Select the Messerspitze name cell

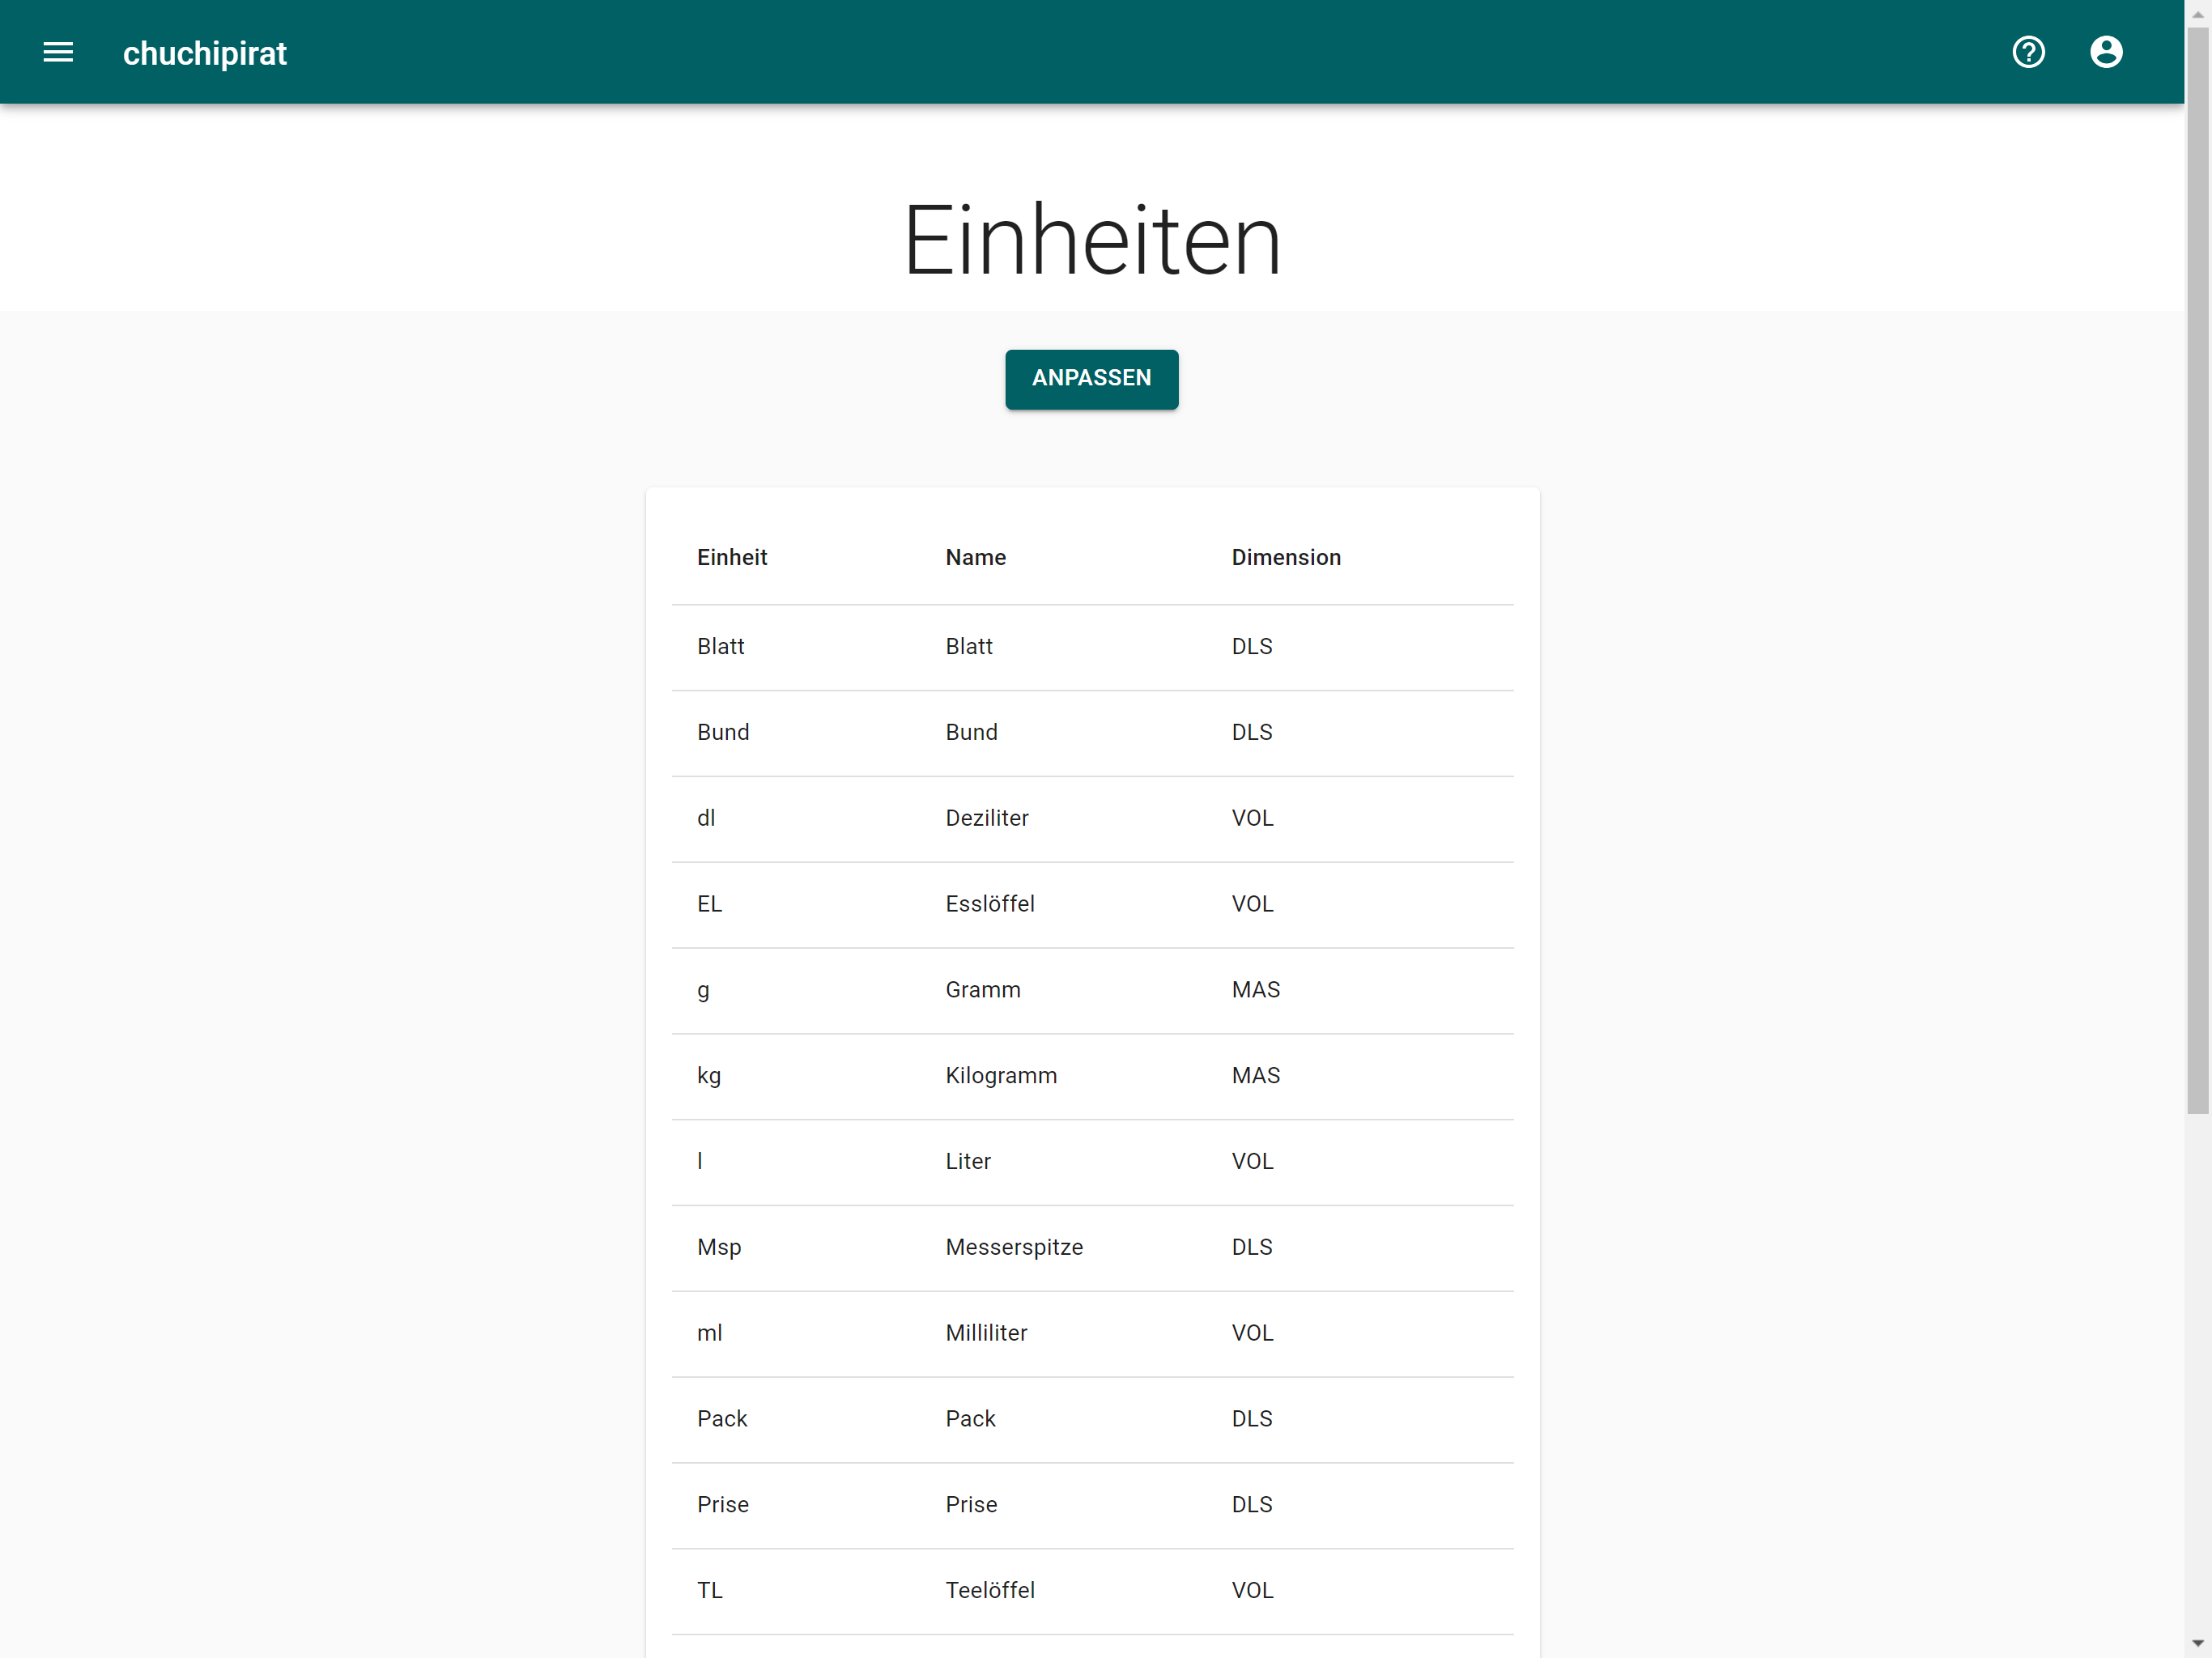1014,1247
